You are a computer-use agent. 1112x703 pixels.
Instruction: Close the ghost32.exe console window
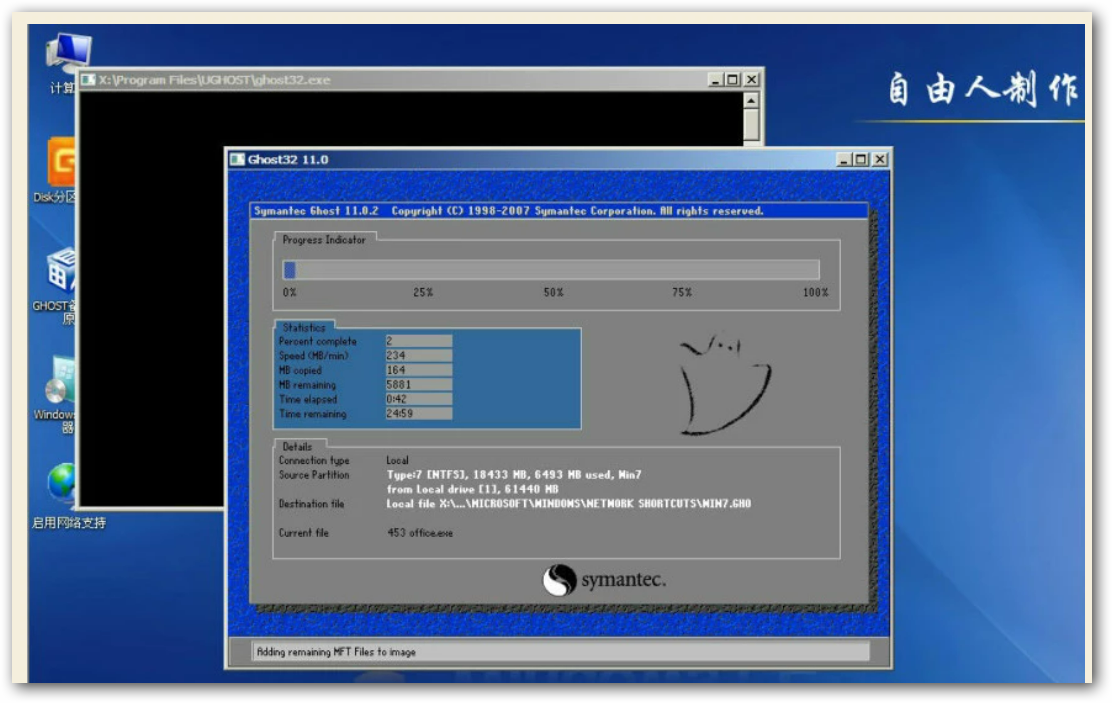752,80
